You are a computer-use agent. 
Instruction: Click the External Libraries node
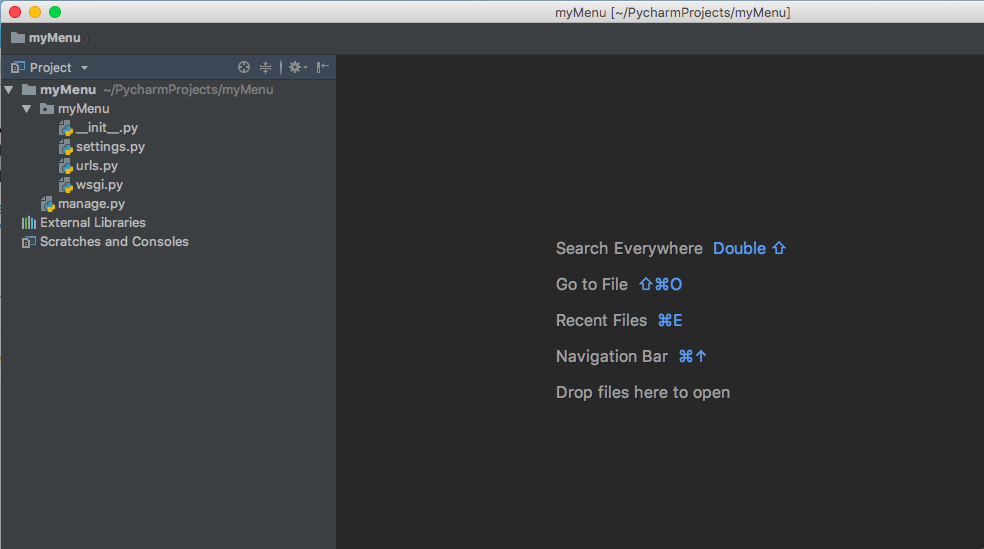point(93,223)
